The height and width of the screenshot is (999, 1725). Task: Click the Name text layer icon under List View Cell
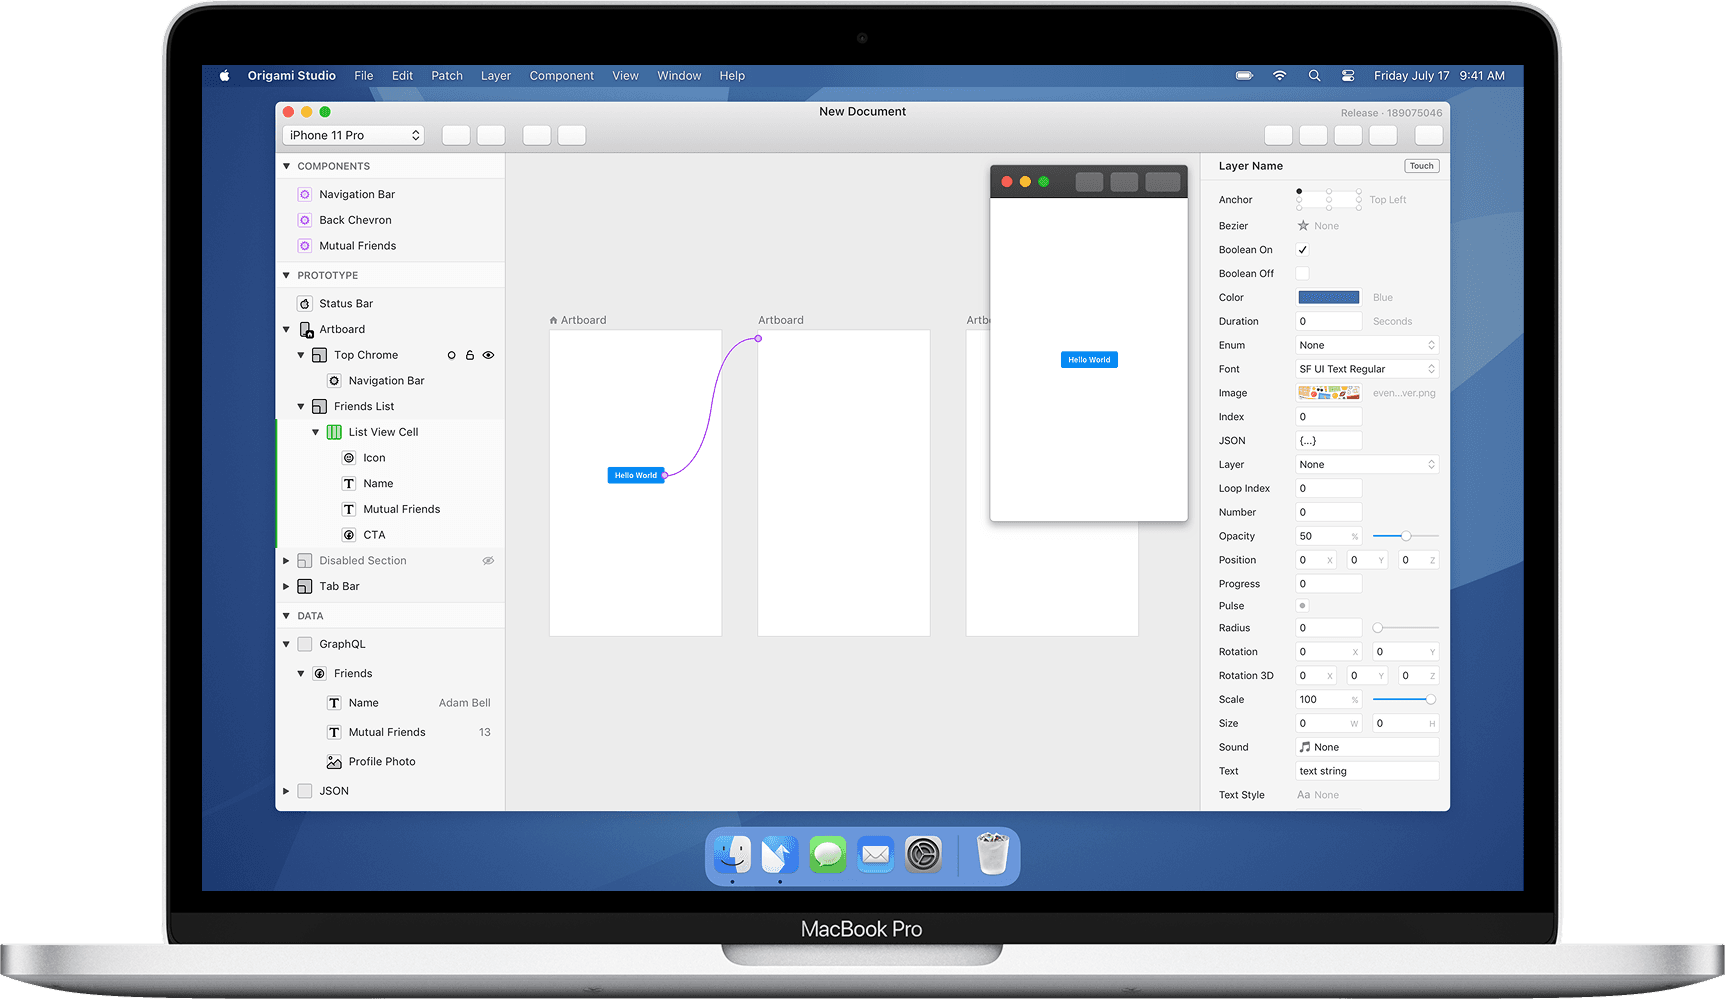(x=349, y=484)
